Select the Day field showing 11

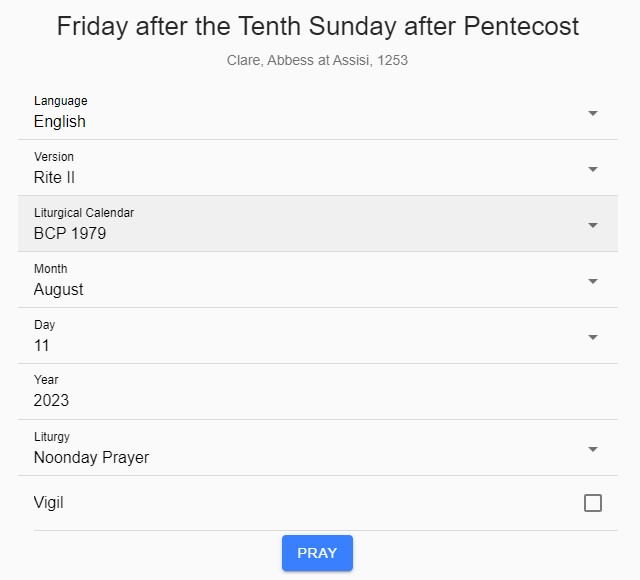[300, 345]
